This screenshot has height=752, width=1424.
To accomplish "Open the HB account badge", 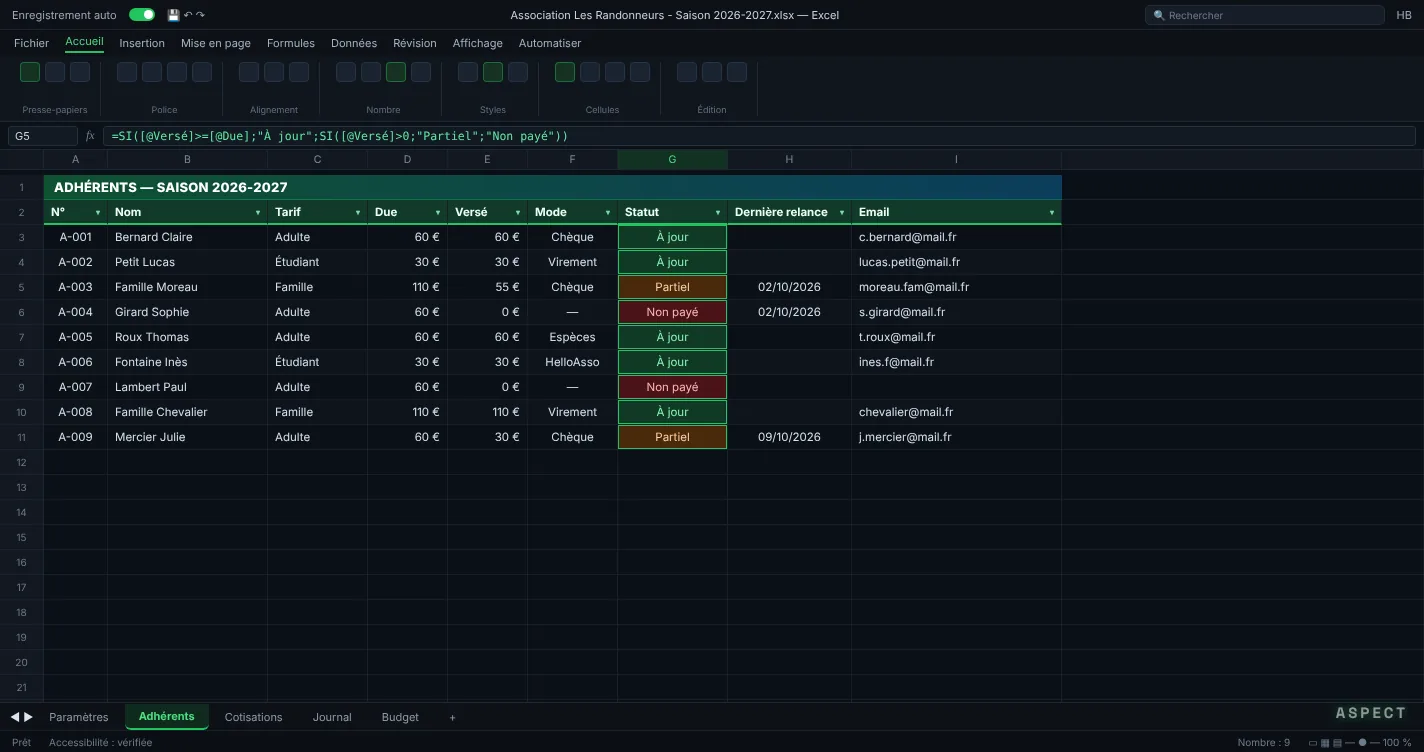I will (1404, 15).
